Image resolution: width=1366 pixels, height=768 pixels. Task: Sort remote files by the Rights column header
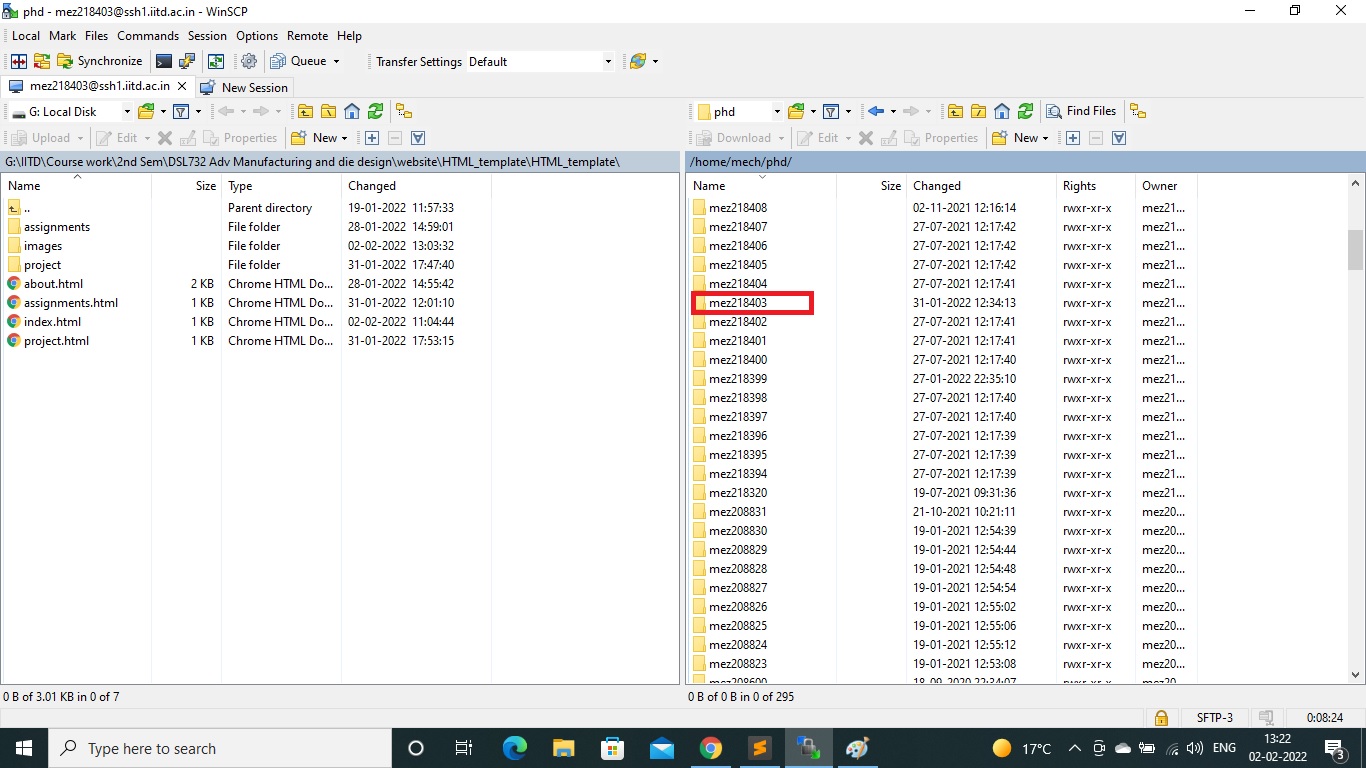(1095, 185)
